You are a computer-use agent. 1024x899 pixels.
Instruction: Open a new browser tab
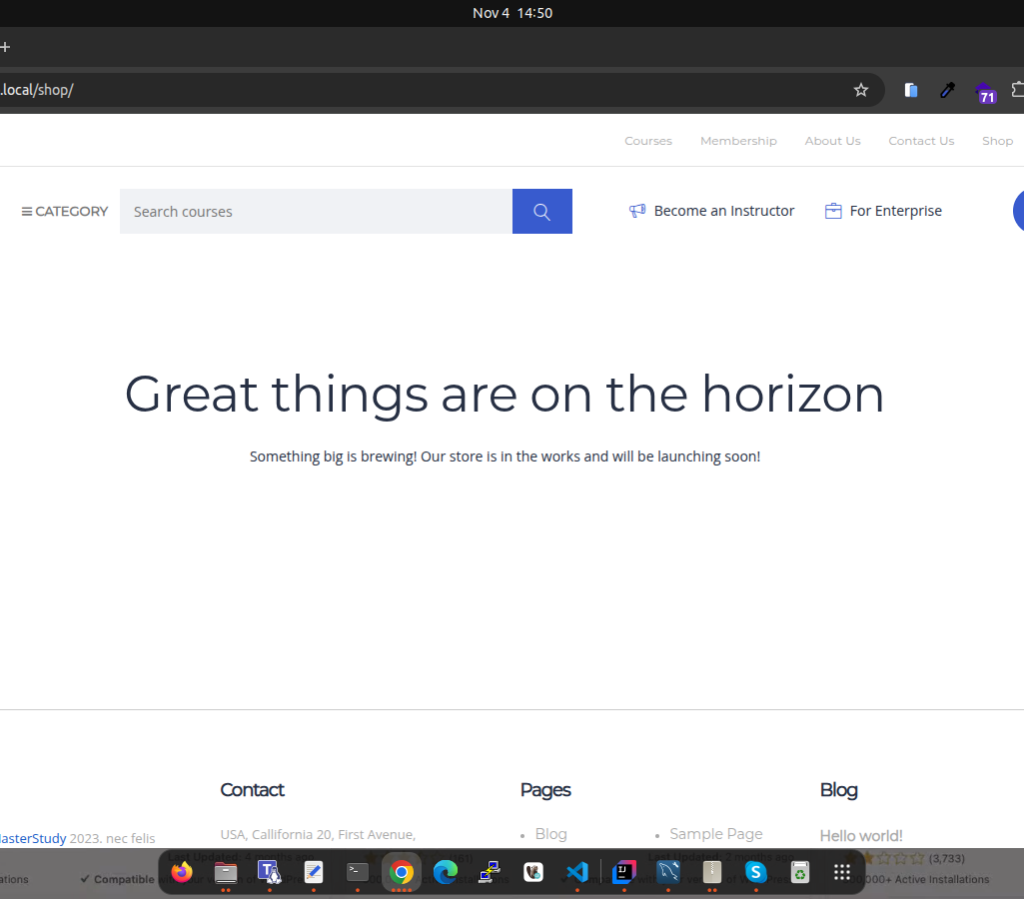click(5, 47)
